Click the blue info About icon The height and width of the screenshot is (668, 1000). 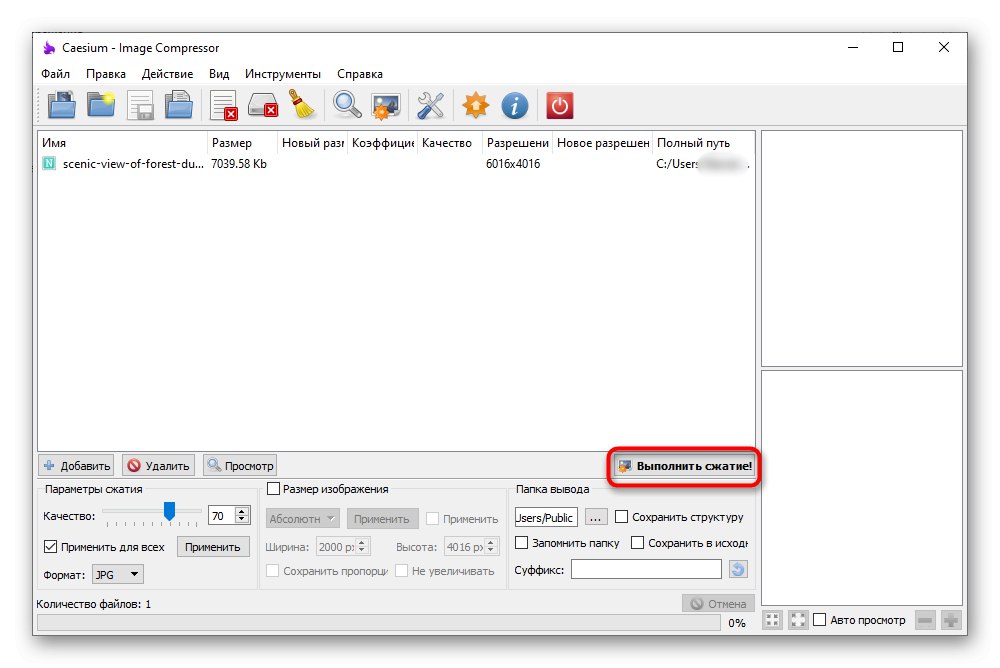(515, 105)
